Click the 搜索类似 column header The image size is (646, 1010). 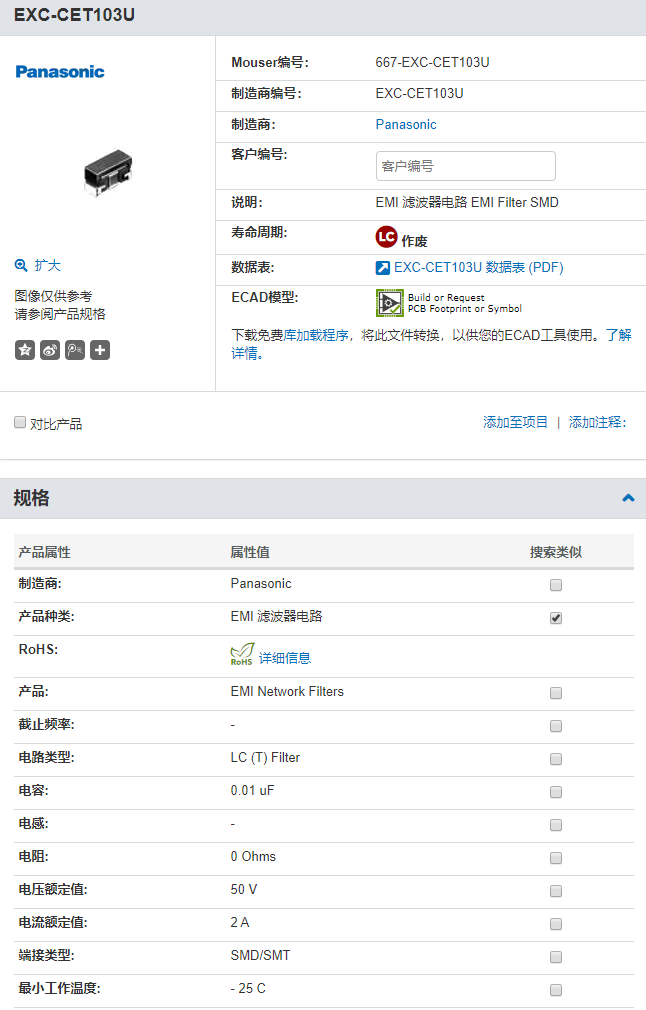[x=556, y=552]
